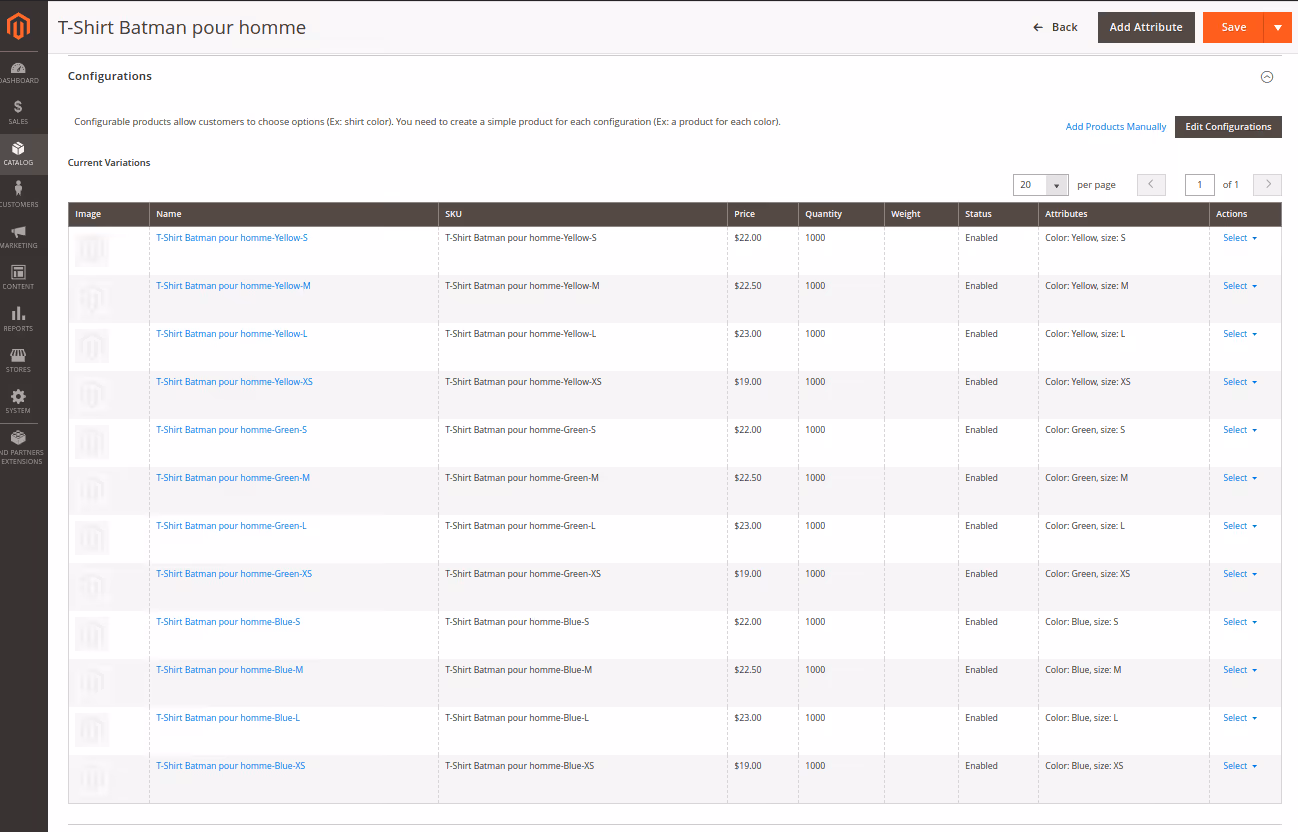Open Select actions for Green-XS variation

tap(1240, 574)
